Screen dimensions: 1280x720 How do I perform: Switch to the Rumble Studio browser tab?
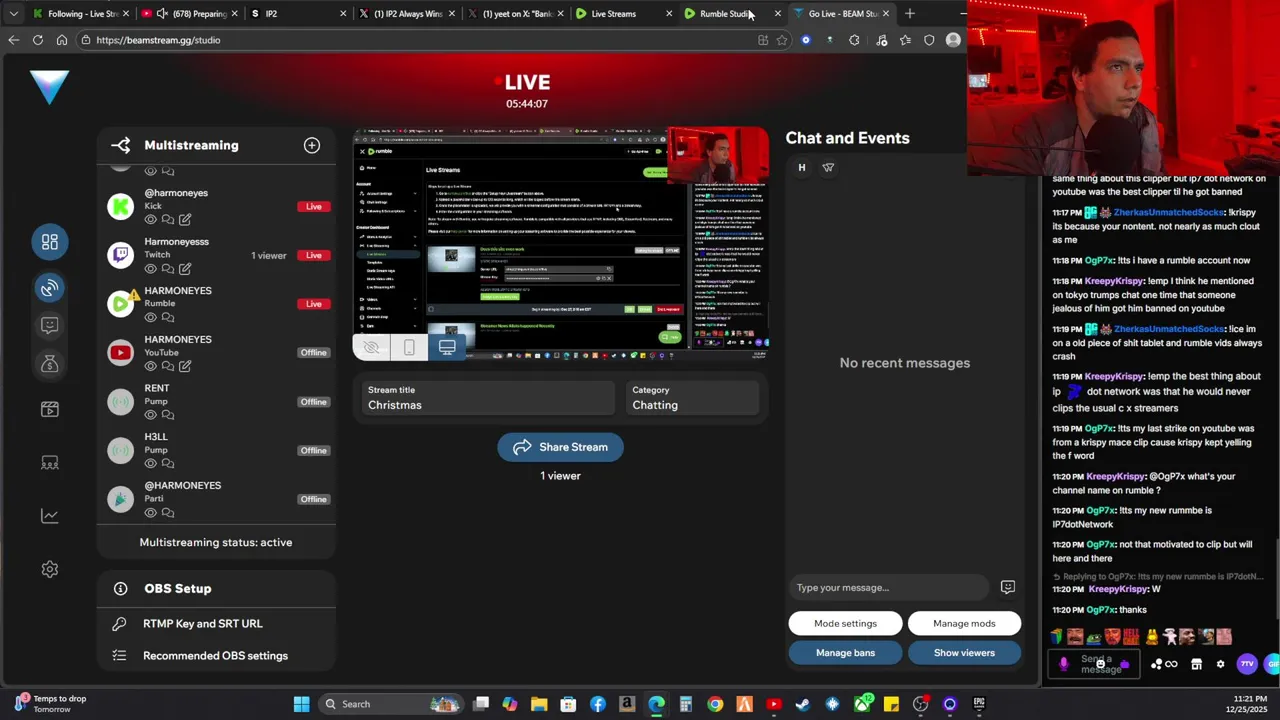point(732,13)
